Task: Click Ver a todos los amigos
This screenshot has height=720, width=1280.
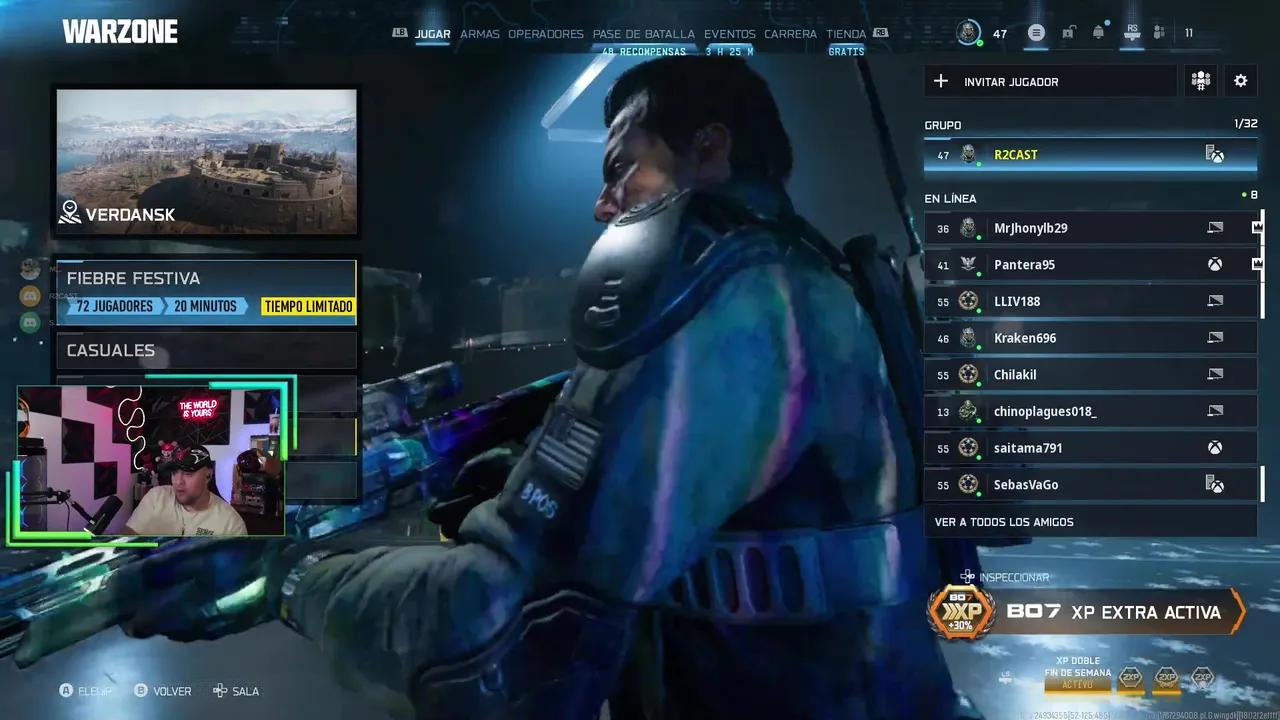Action: pyautogui.click(x=1090, y=522)
